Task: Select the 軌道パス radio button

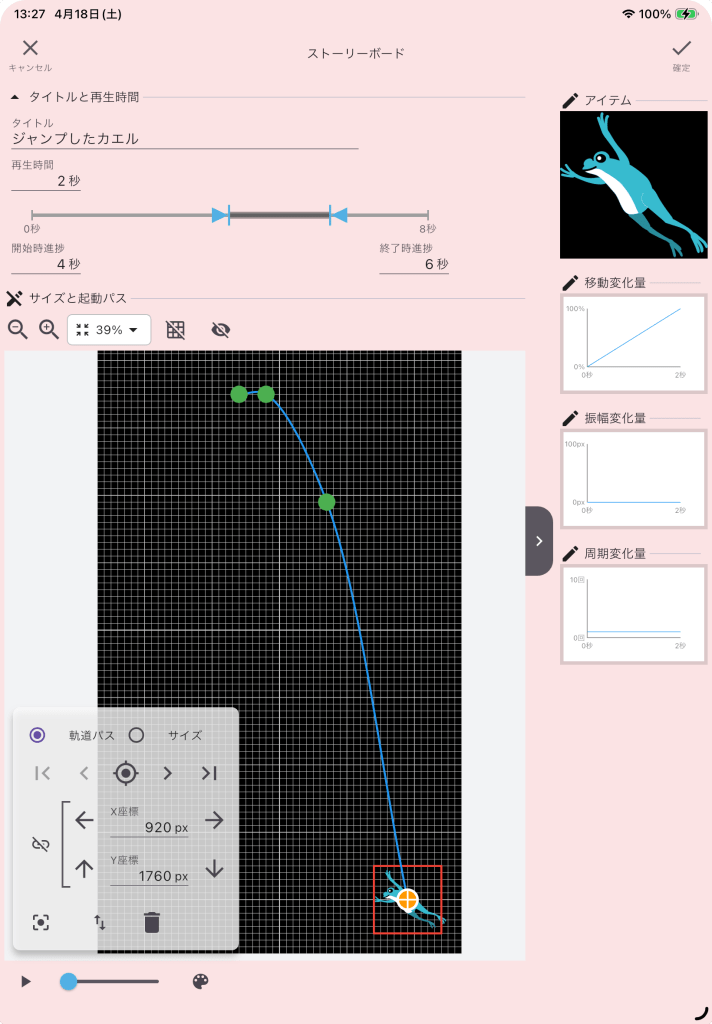Action: [x=38, y=735]
